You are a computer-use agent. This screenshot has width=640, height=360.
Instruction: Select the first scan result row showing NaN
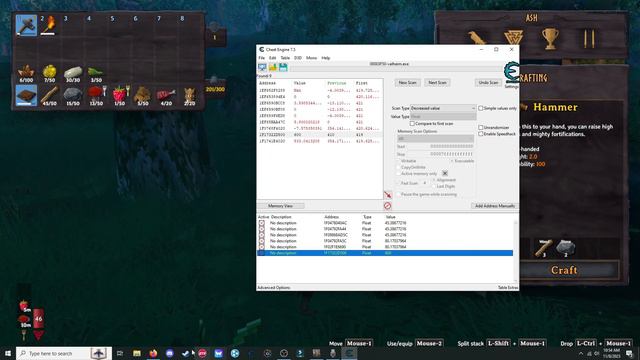[320, 90]
